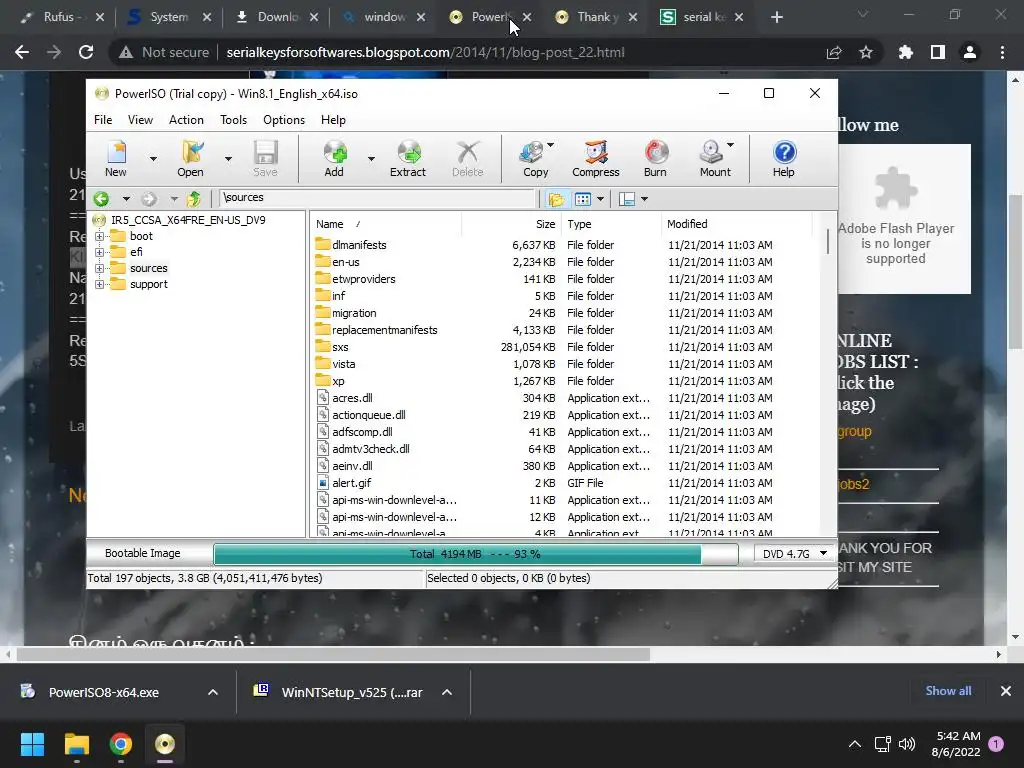Click the New image toolbar icon

pyautogui.click(x=116, y=158)
